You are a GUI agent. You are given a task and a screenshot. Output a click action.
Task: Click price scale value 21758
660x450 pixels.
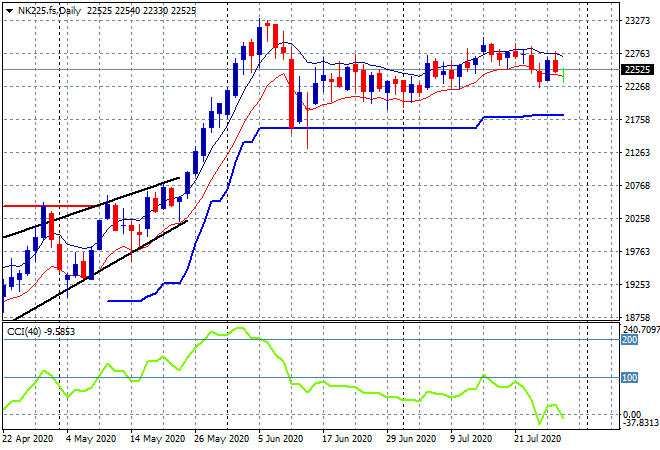[x=637, y=120]
